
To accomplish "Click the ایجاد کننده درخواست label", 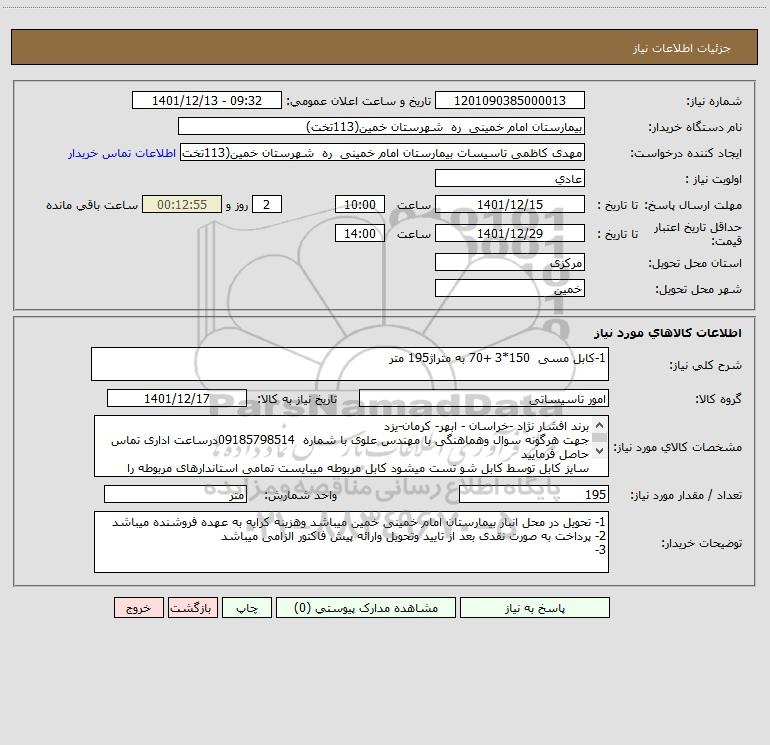I will point(686,154).
